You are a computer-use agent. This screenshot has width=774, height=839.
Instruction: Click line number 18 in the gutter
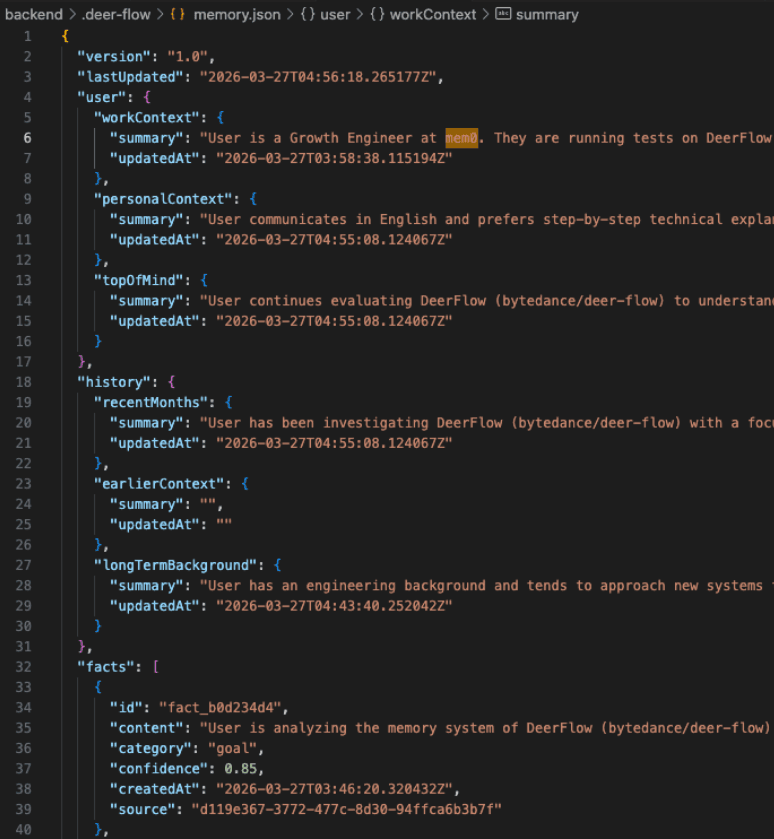(24, 382)
